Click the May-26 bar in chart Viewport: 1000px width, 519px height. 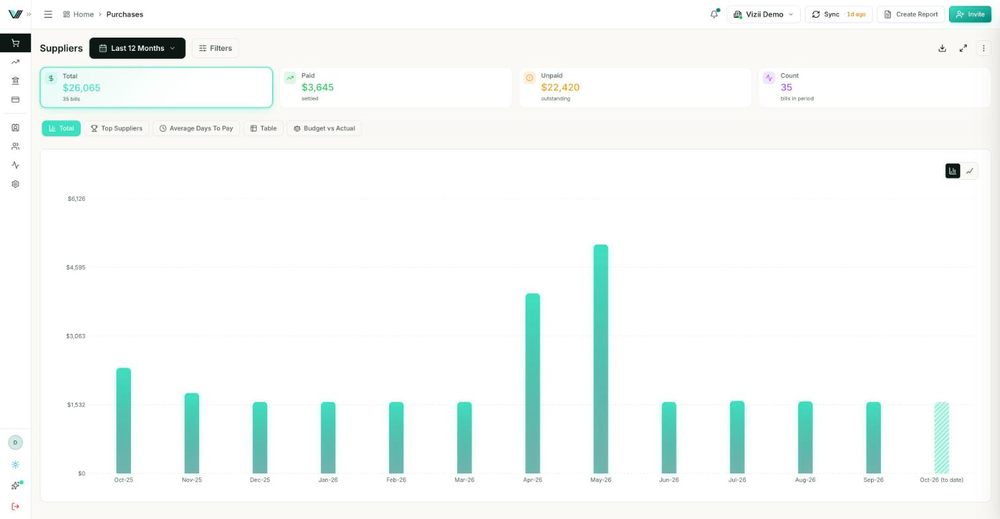(601, 359)
